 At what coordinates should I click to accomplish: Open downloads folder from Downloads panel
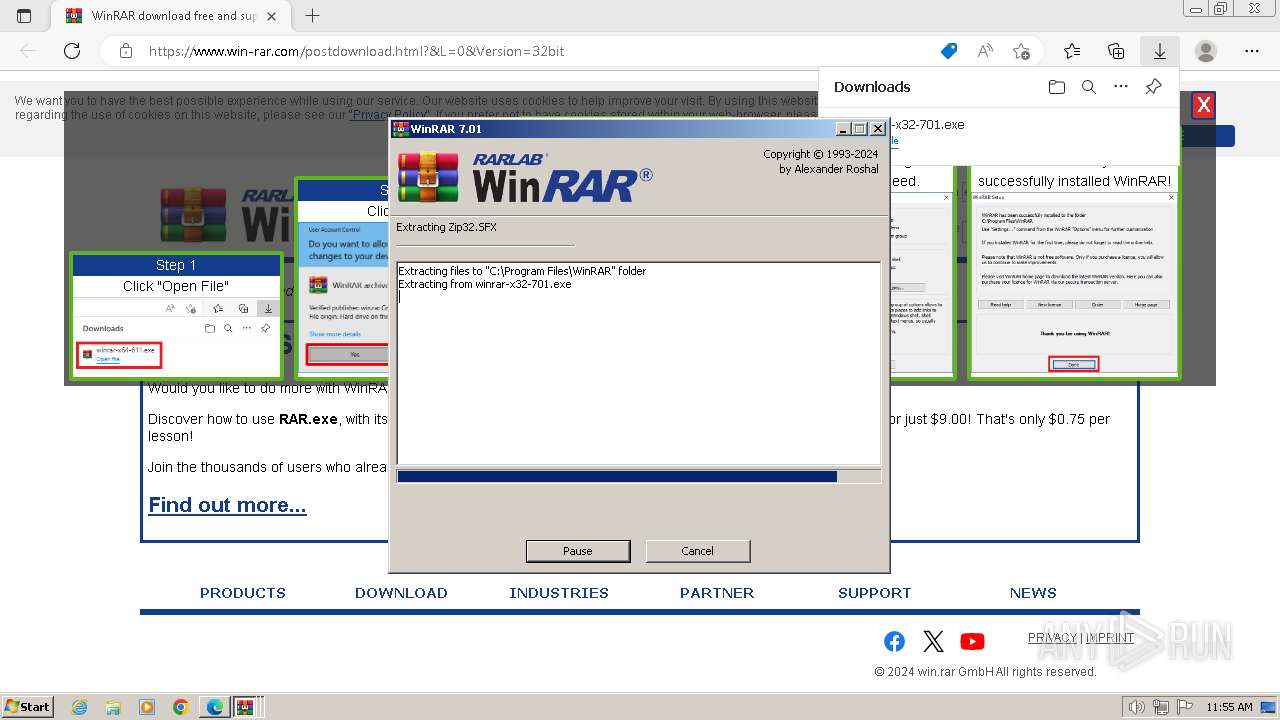click(x=1057, y=87)
